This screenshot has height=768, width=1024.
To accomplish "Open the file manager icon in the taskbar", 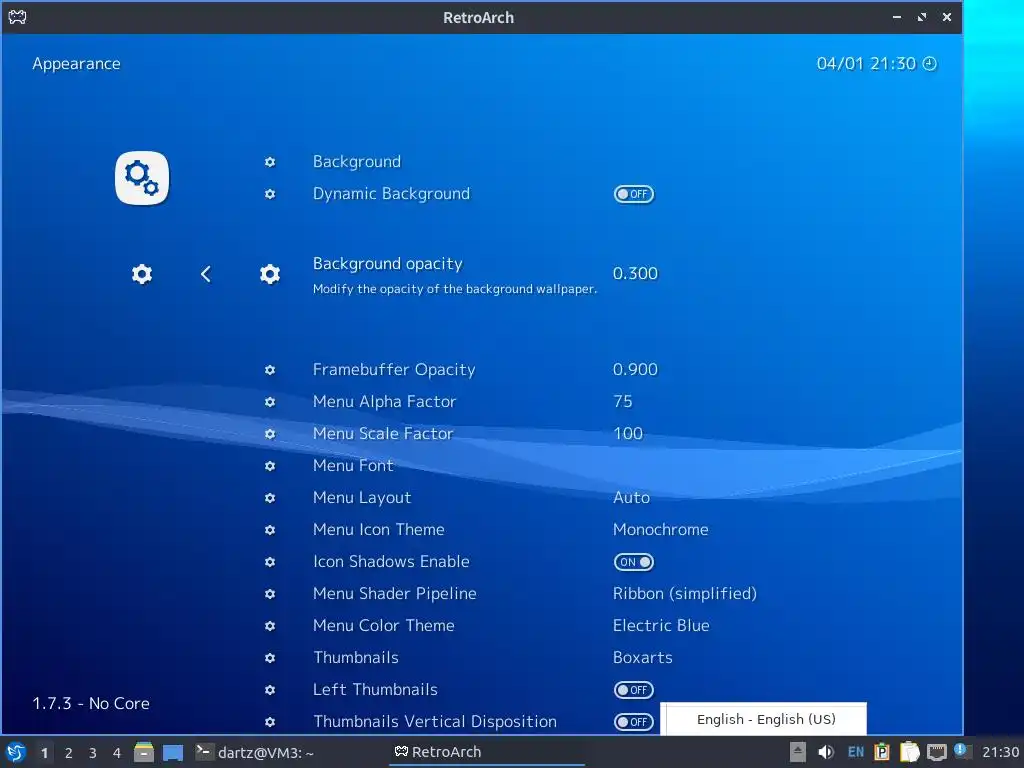I will tap(144, 752).
